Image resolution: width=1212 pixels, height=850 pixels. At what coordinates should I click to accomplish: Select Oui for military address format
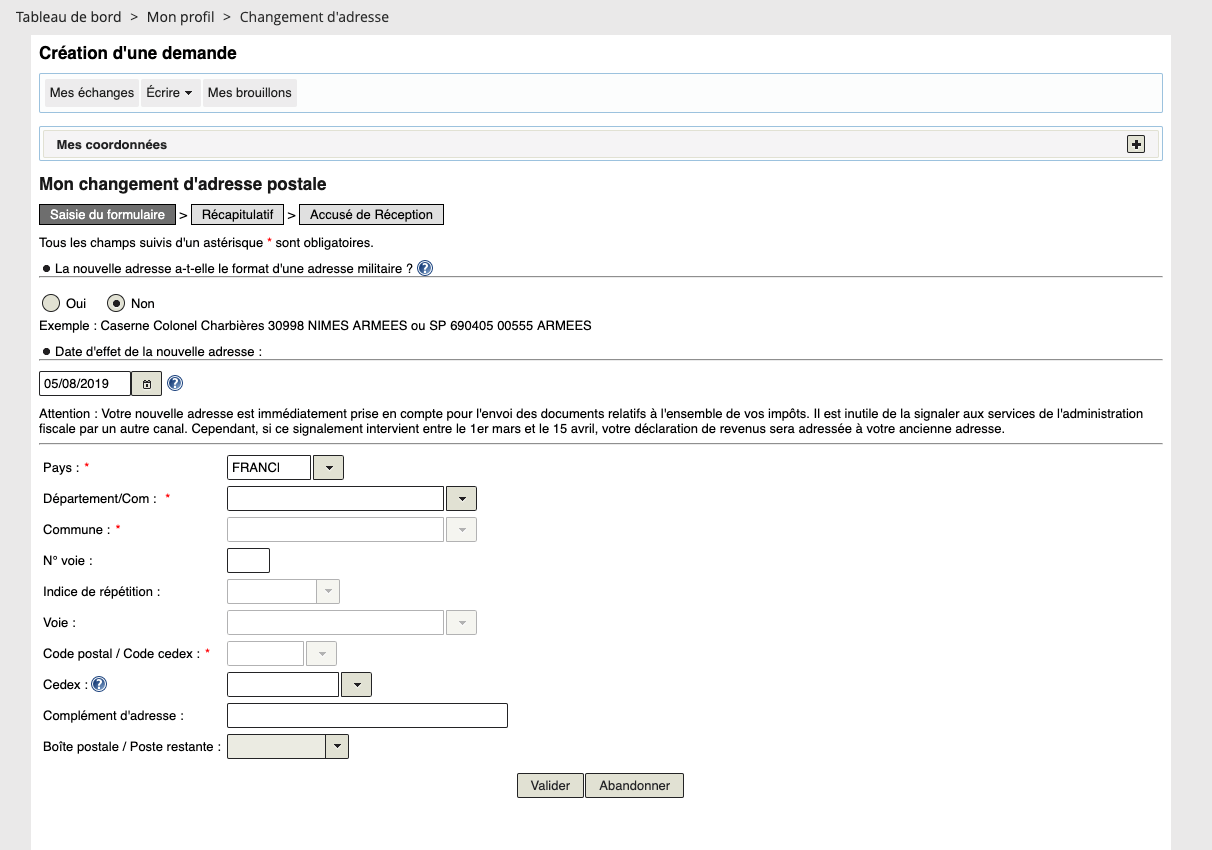pyautogui.click(x=51, y=303)
